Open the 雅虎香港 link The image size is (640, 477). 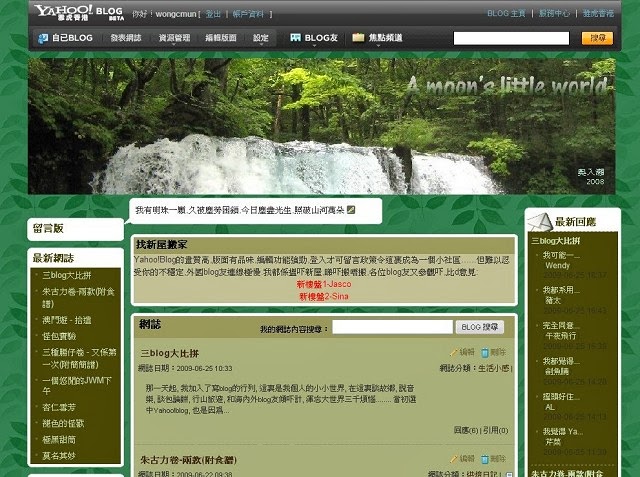point(598,13)
